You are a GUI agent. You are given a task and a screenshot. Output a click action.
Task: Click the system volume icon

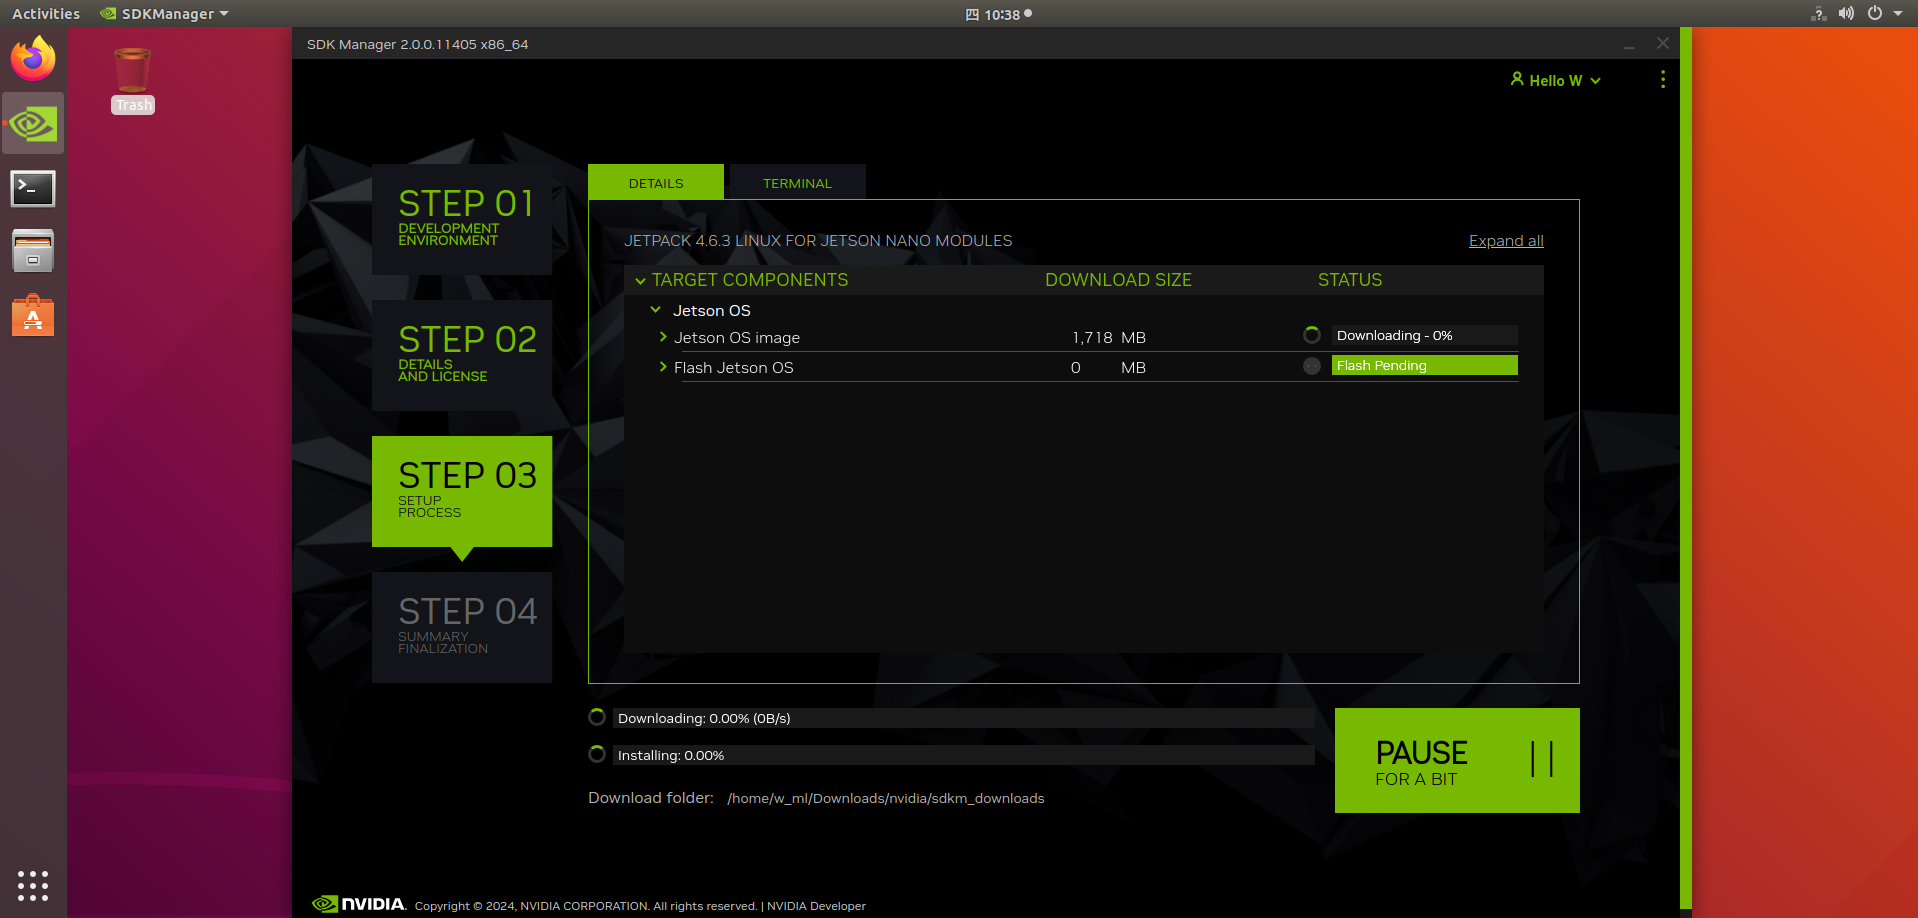[x=1845, y=14]
